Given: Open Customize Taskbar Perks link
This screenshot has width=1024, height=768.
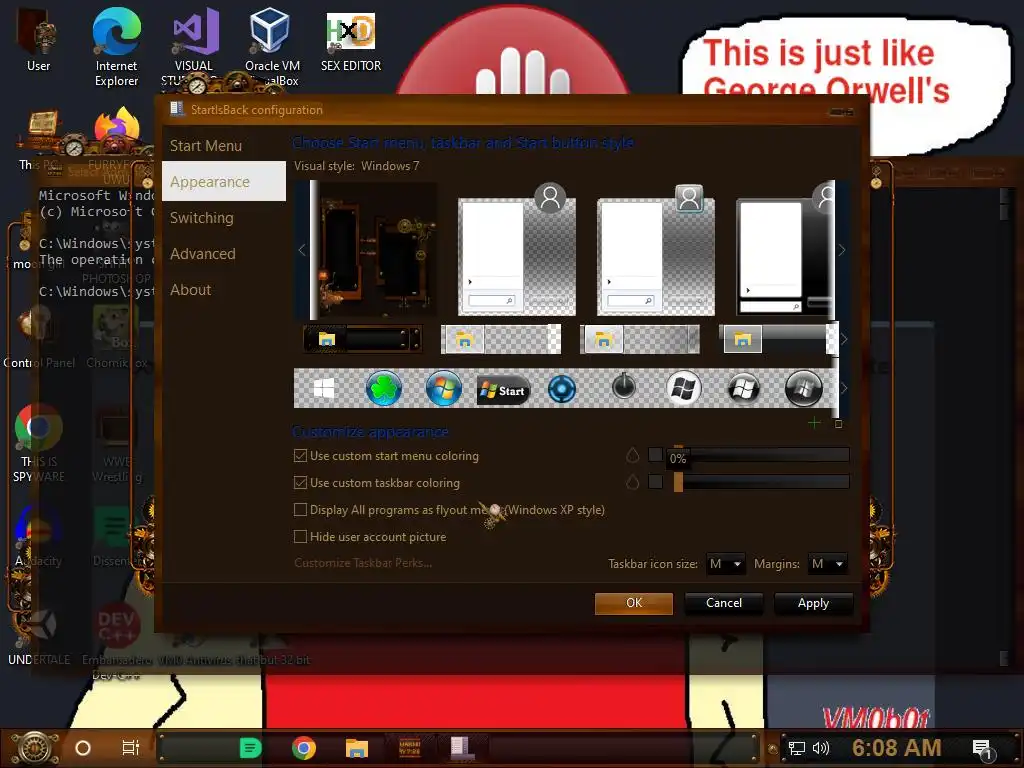Looking at the screenshot, I should pyautogui.click(x=363, y=563).
